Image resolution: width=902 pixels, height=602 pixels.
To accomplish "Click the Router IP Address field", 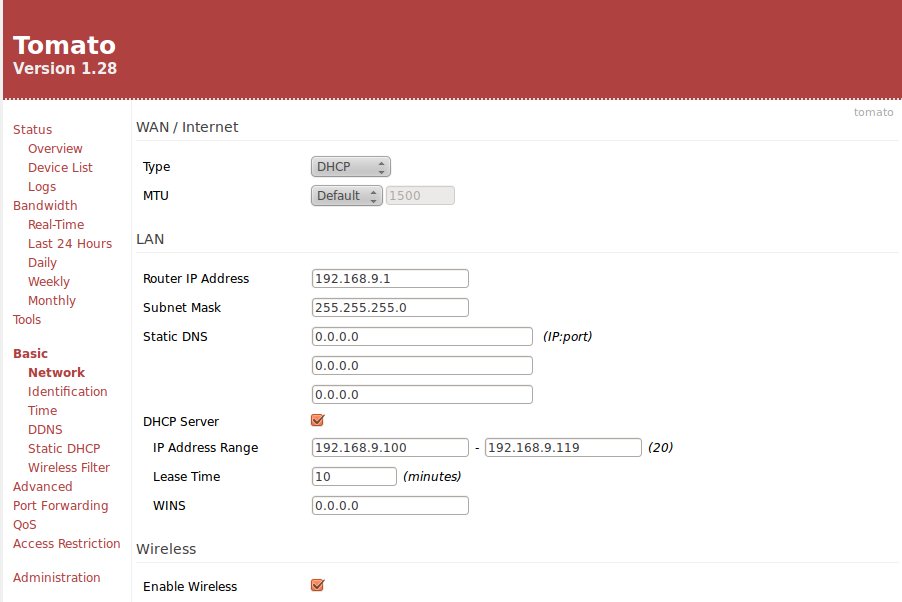I will click(x=390, y=279).
